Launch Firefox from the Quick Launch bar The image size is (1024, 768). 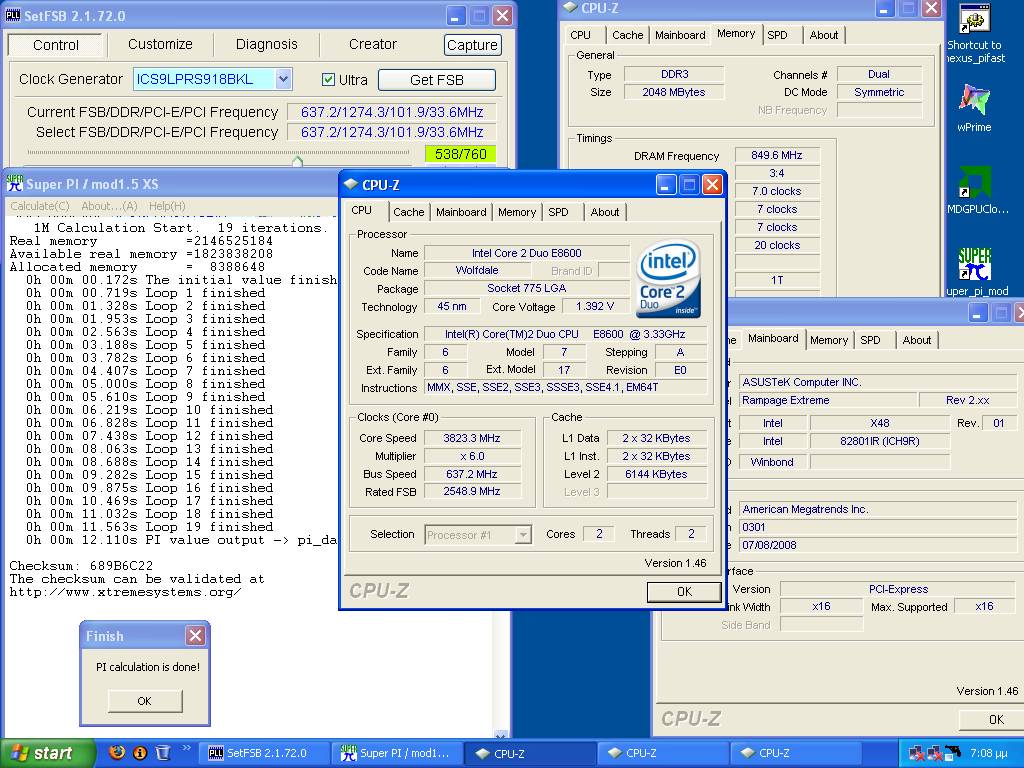click(118, 752)
